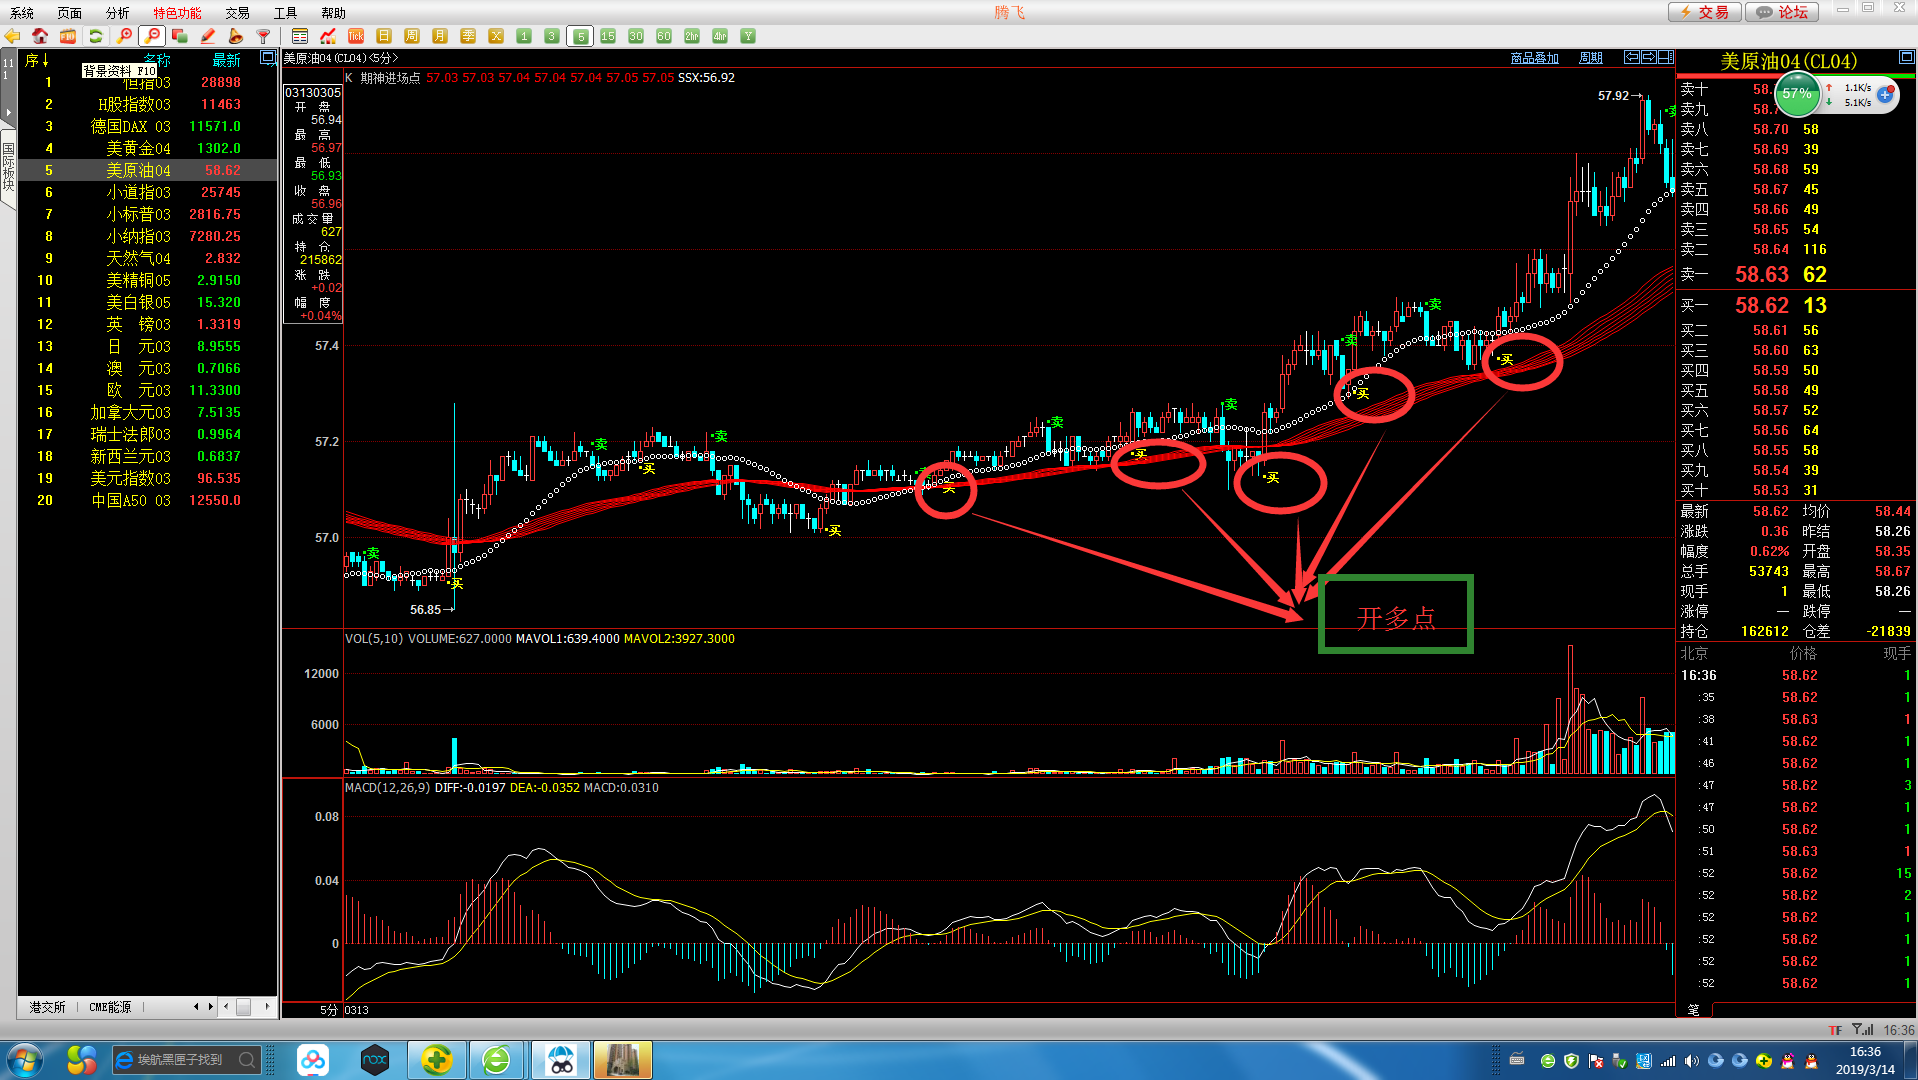Select the 5-minute period button
The width and height of the screenshot is (1918, 1080).
(x=580, y=36)
